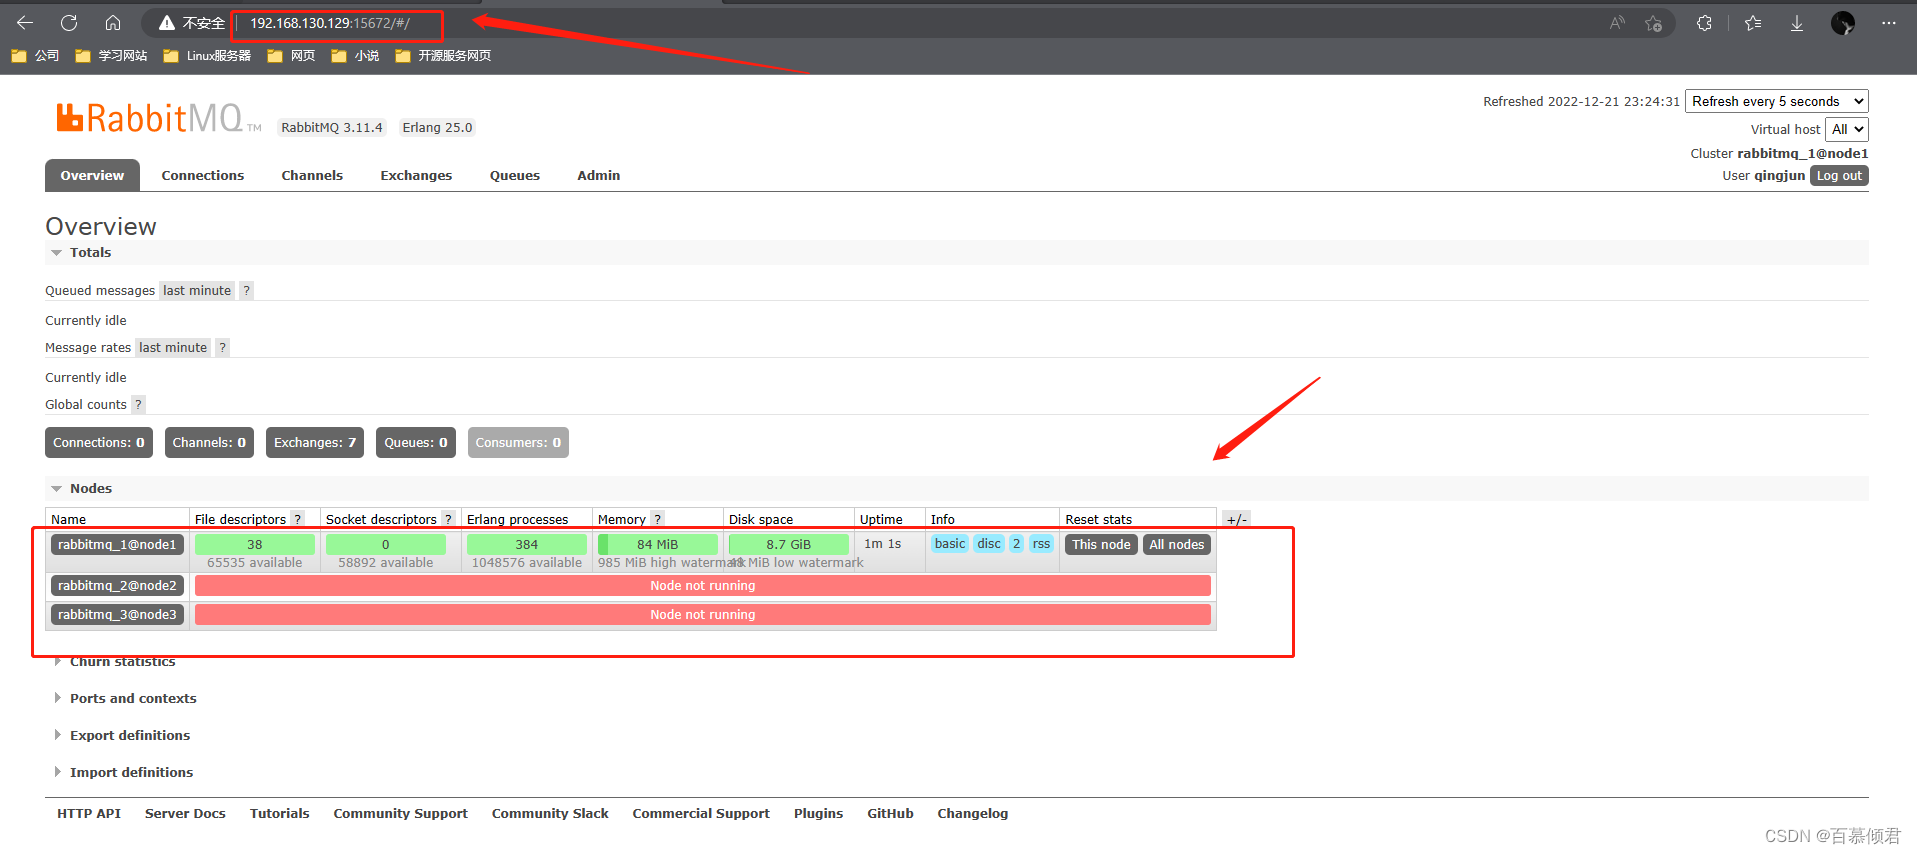This screenshot has height=854, width=1917.
Task: Open the Refresh every 5 seconds dropdown
Action: pos(1776,101)
